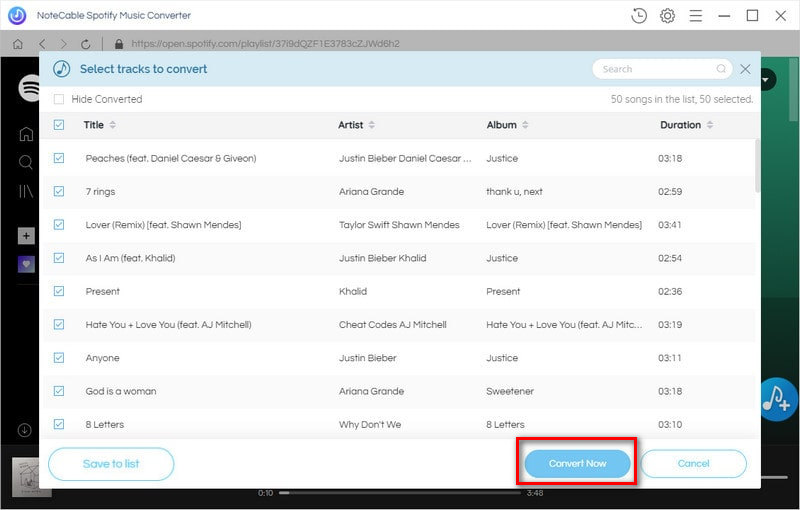Click the track list vertical scrollbar
The image size is (800, 510).
pos(758,166)
